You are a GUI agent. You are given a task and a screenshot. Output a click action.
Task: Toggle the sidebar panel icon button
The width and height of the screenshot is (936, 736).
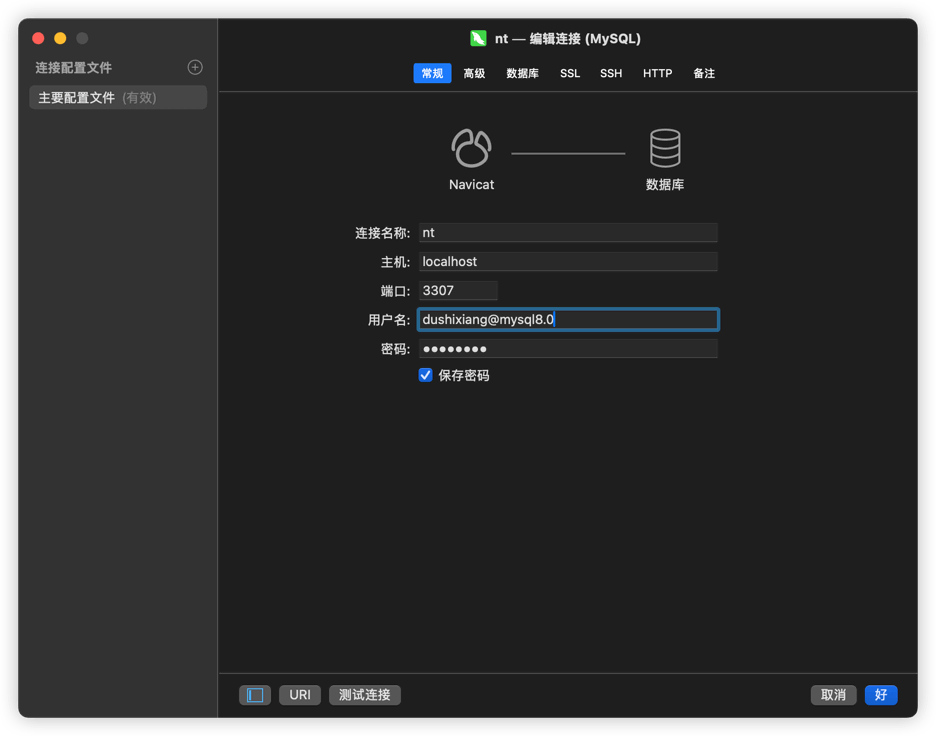click(255, 695)
